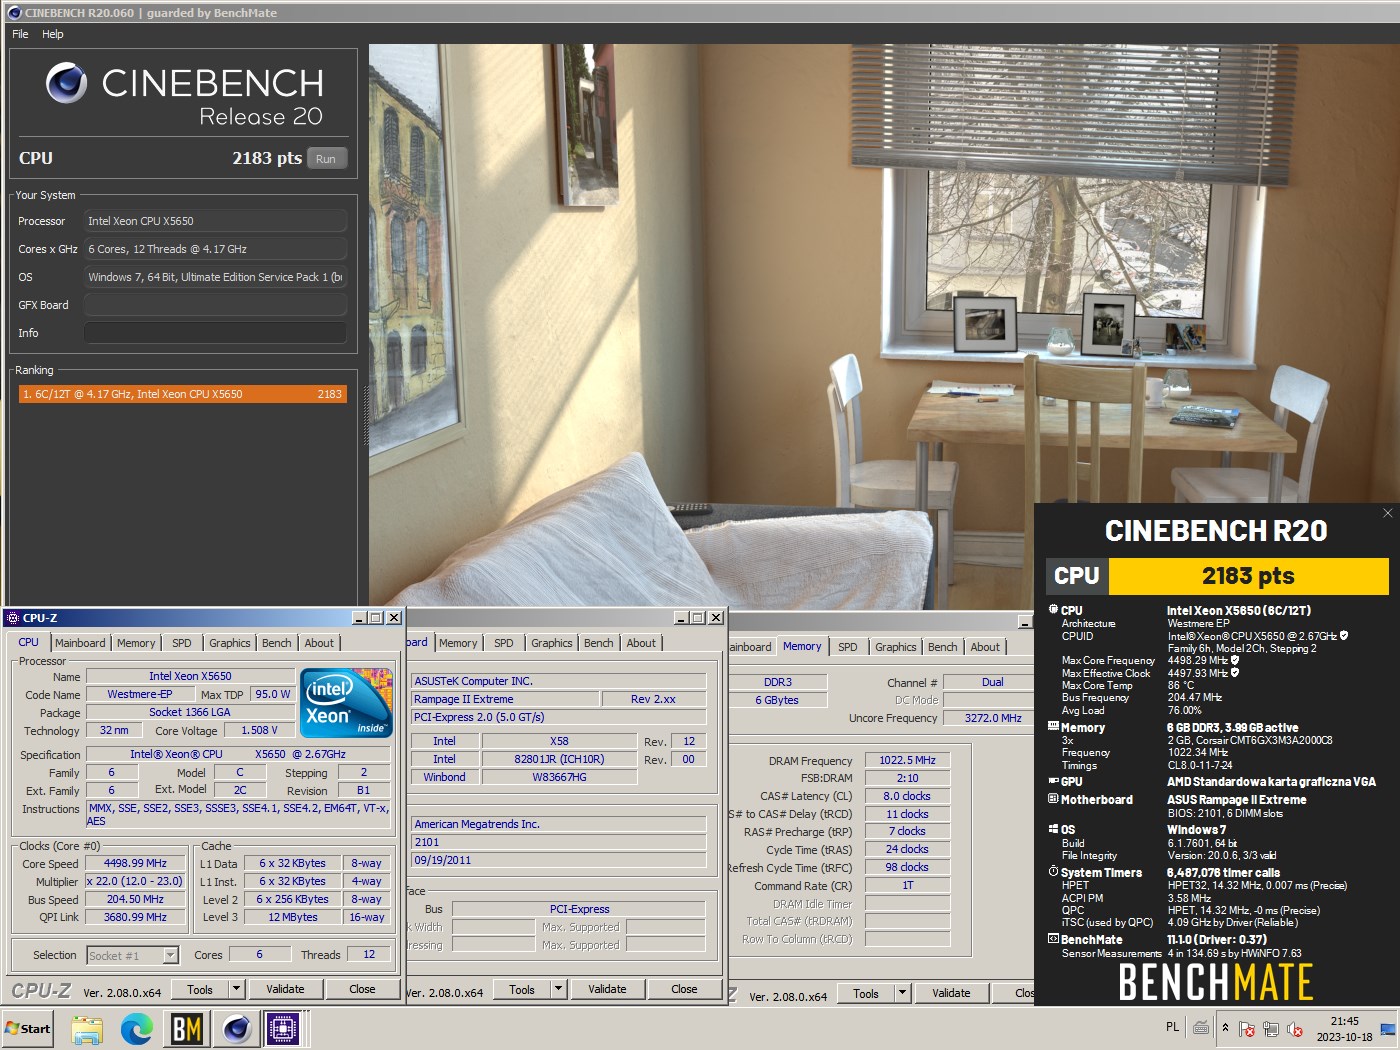Open Graphics tab in first CPU-Z window
The image size is (1400, 1050).
tap(230, 643)
